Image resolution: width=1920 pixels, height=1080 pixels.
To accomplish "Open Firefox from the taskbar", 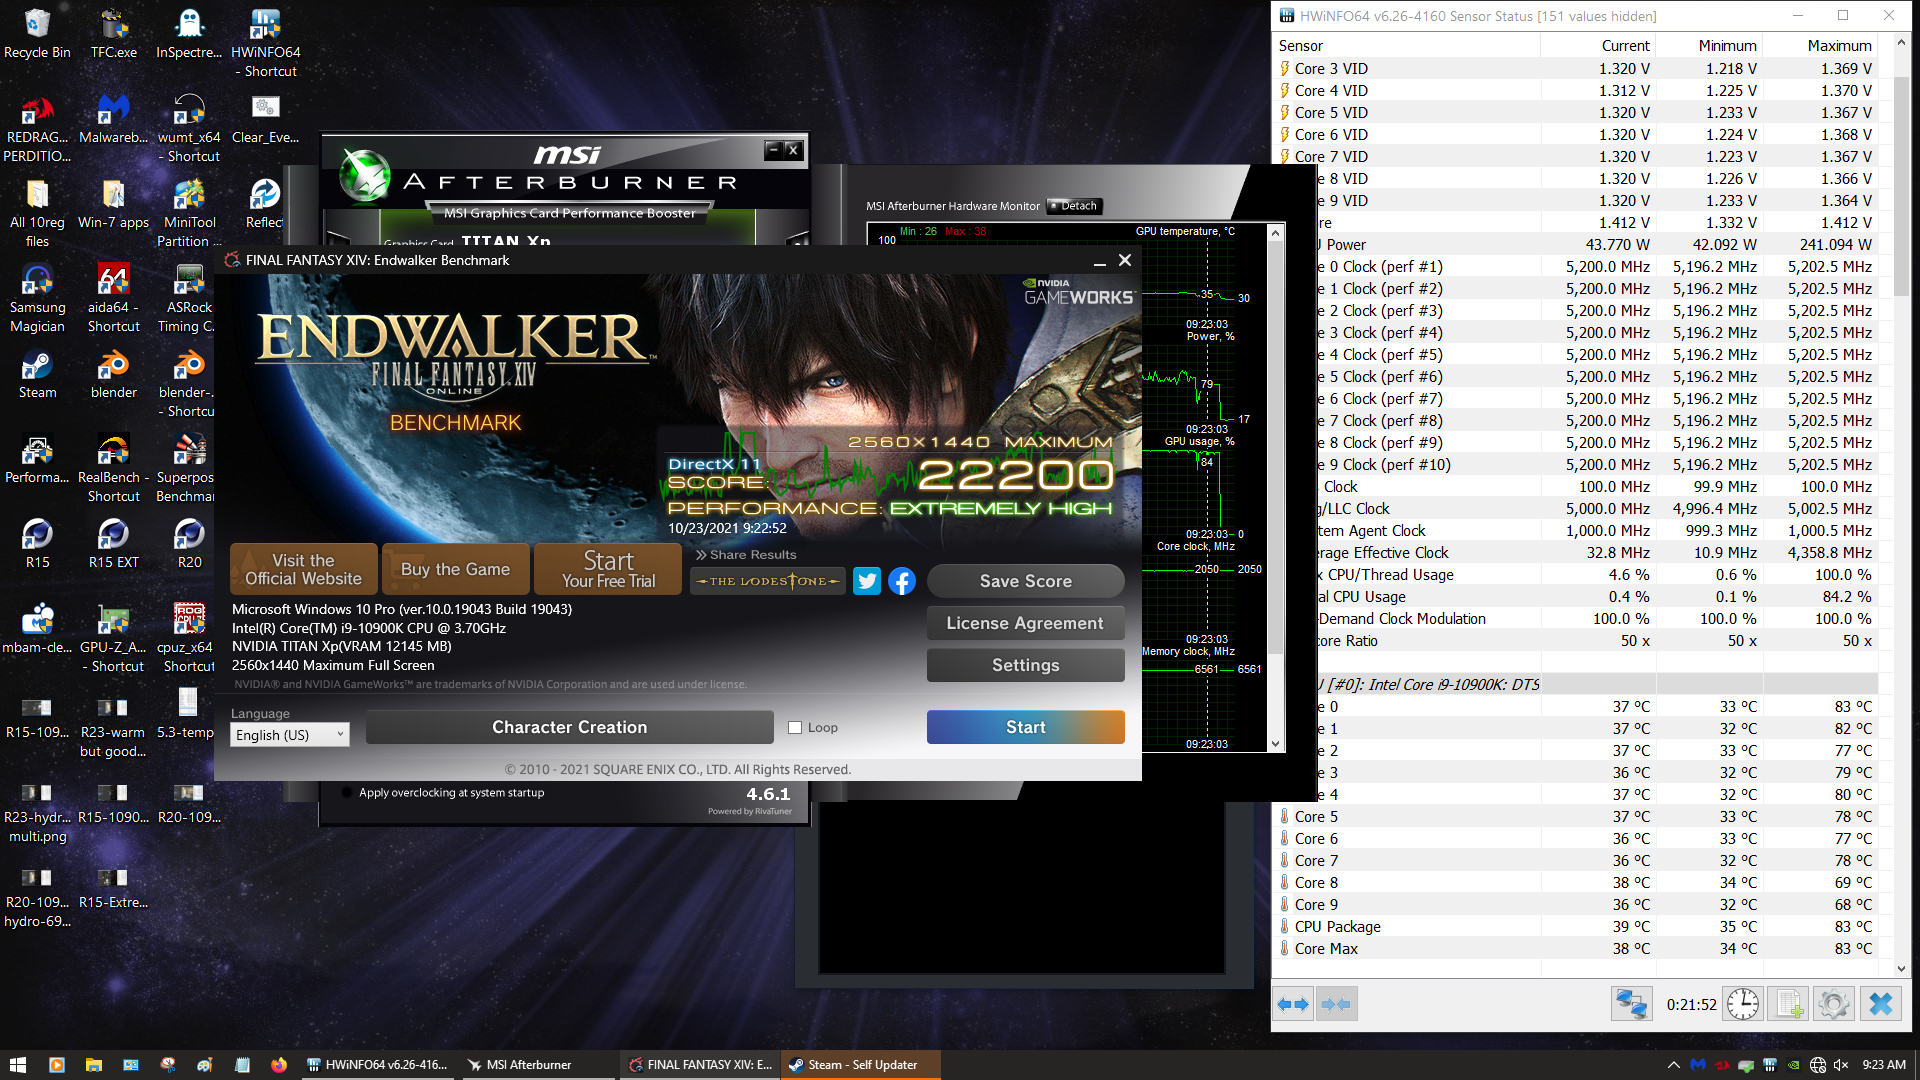I will click(x=279, y=1065).
